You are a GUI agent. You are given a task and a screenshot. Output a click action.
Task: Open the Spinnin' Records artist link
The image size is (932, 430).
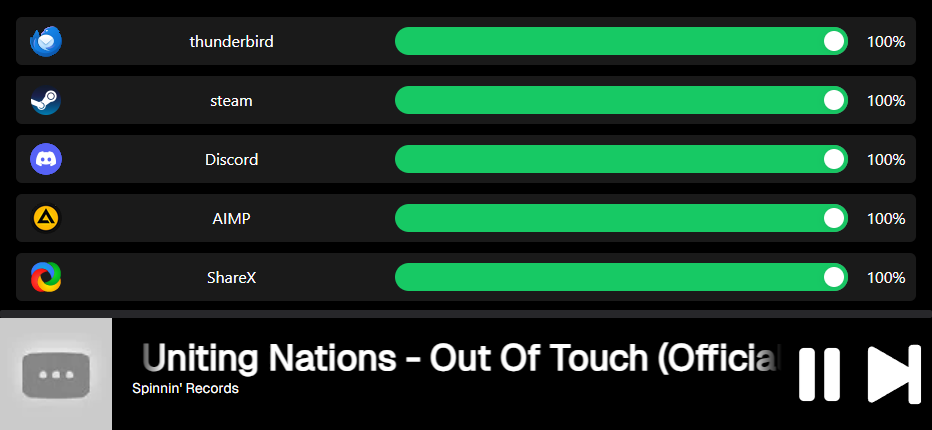[x=185, y=388]
